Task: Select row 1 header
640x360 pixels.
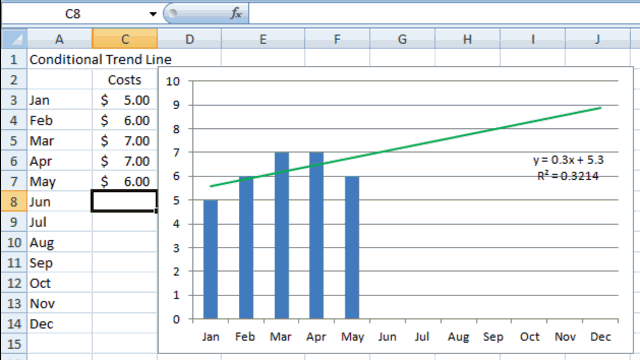Action: click(x=14, y=60)
